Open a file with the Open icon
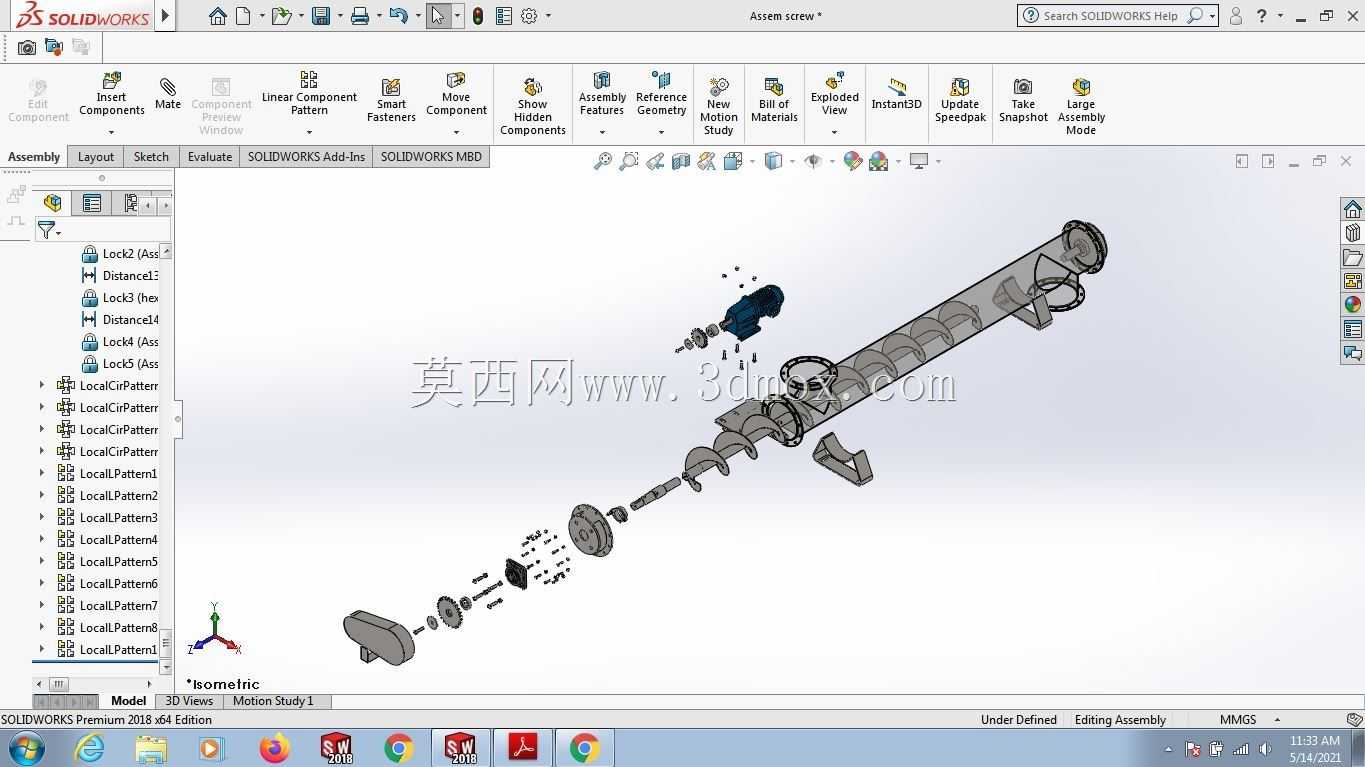 coord(281,16)
